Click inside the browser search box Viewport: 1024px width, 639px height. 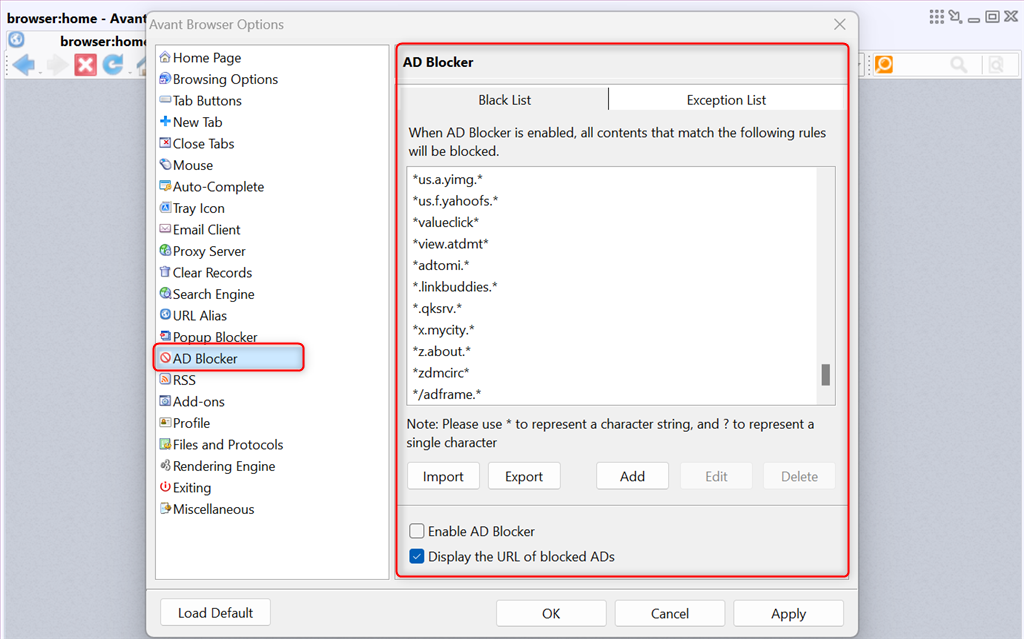coord(921,64)
